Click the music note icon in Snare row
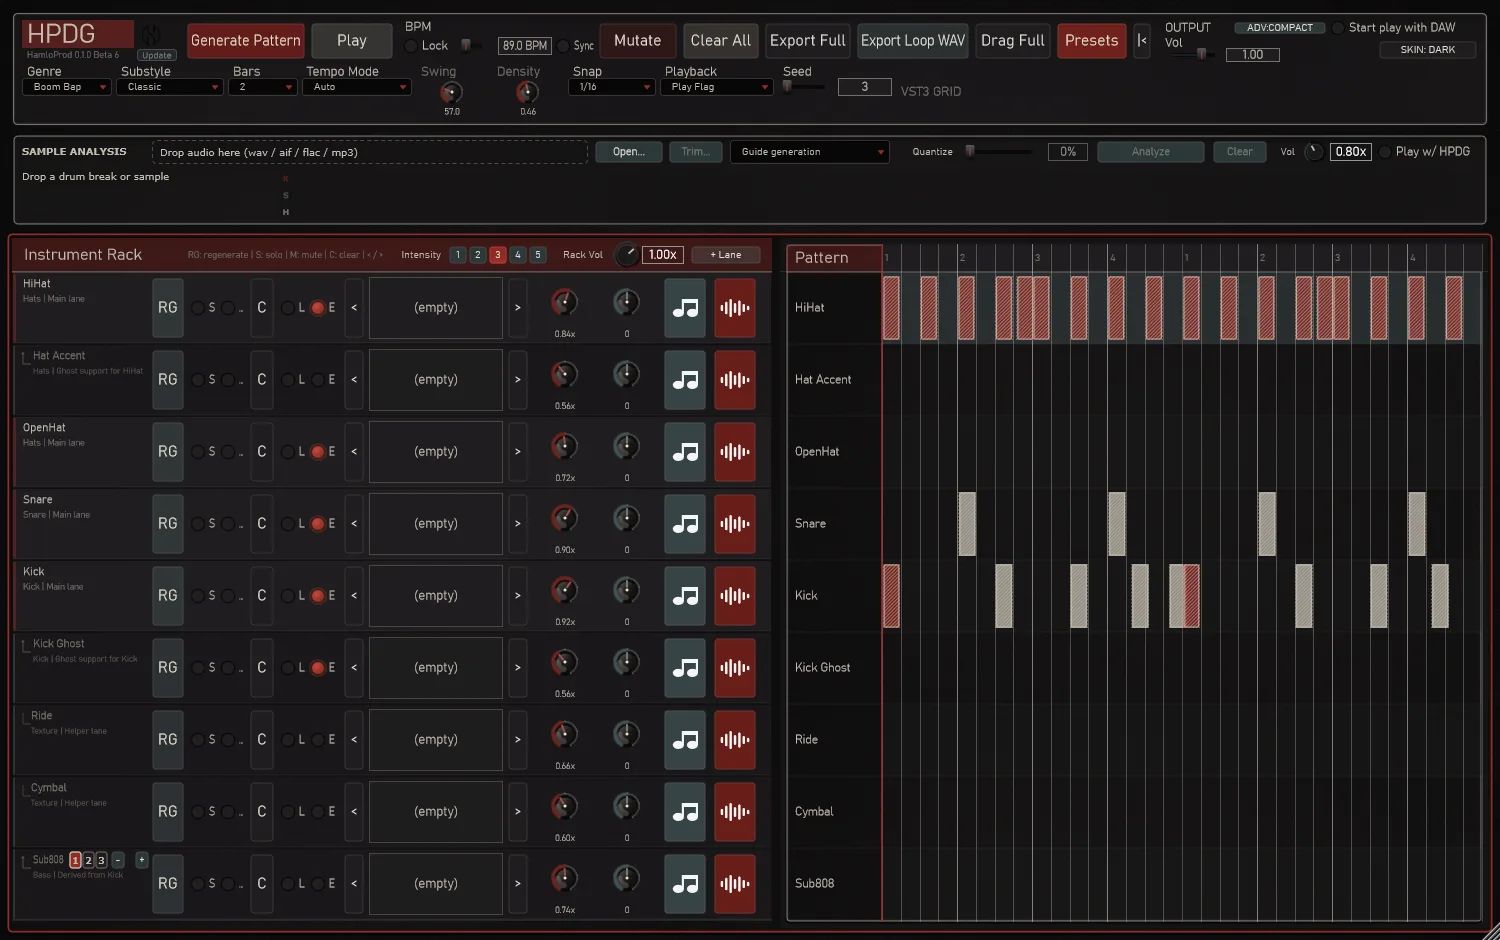 coord(685,524)
